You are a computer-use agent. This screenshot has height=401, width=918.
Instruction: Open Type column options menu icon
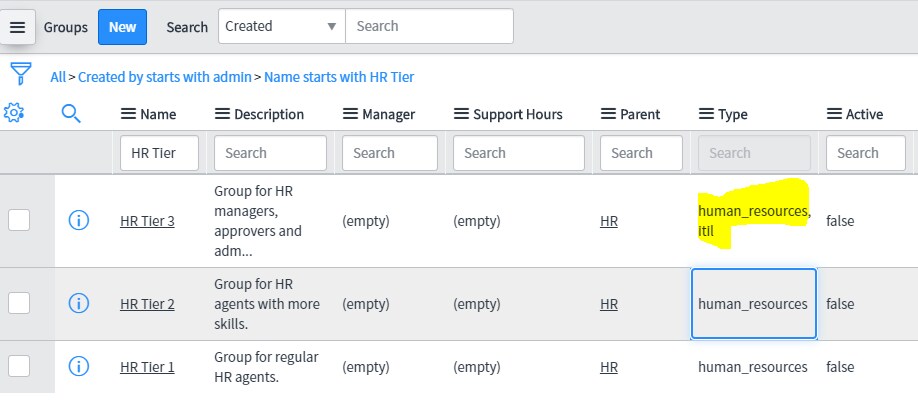[x=706, y=114]
